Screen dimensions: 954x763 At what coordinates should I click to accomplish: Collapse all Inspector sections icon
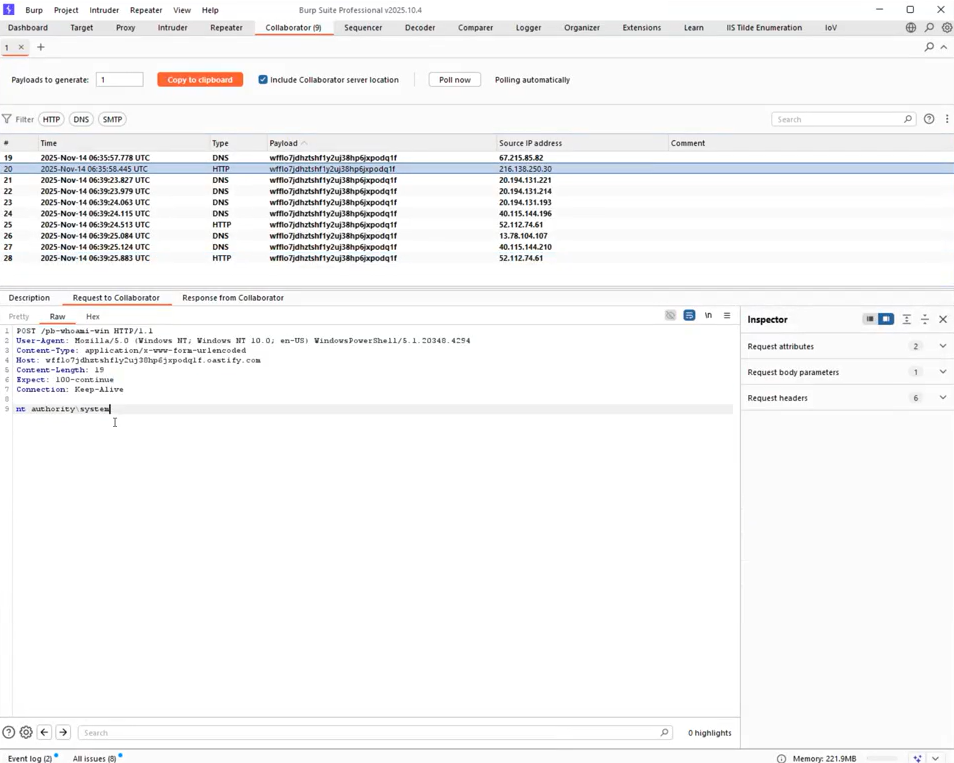925,319
